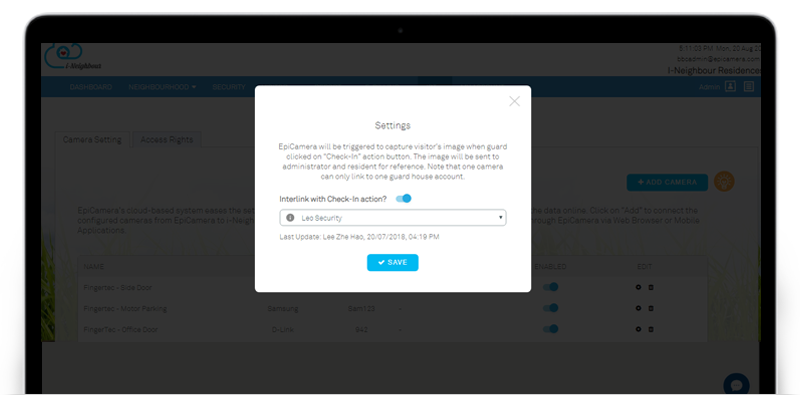
Task: Open the Security menu
Action: point(229,87)
